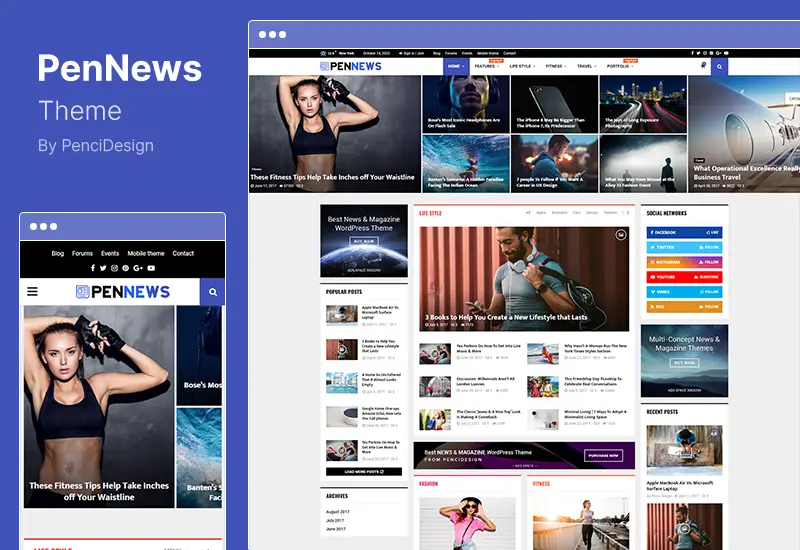Click Purchase Now on the purple banner

point(604,456)
